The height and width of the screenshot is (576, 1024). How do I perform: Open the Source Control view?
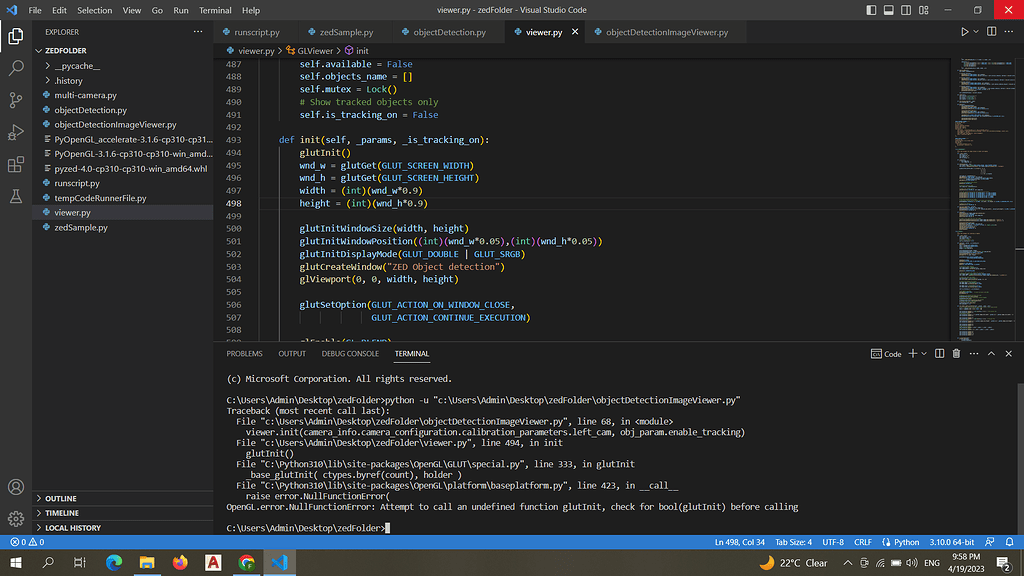coord(16,100)
